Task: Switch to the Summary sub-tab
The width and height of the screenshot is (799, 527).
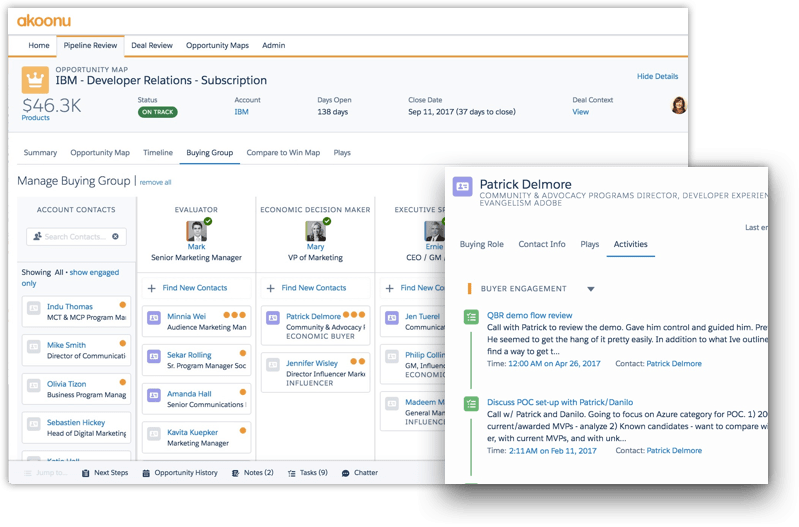Action: [40, 152]
